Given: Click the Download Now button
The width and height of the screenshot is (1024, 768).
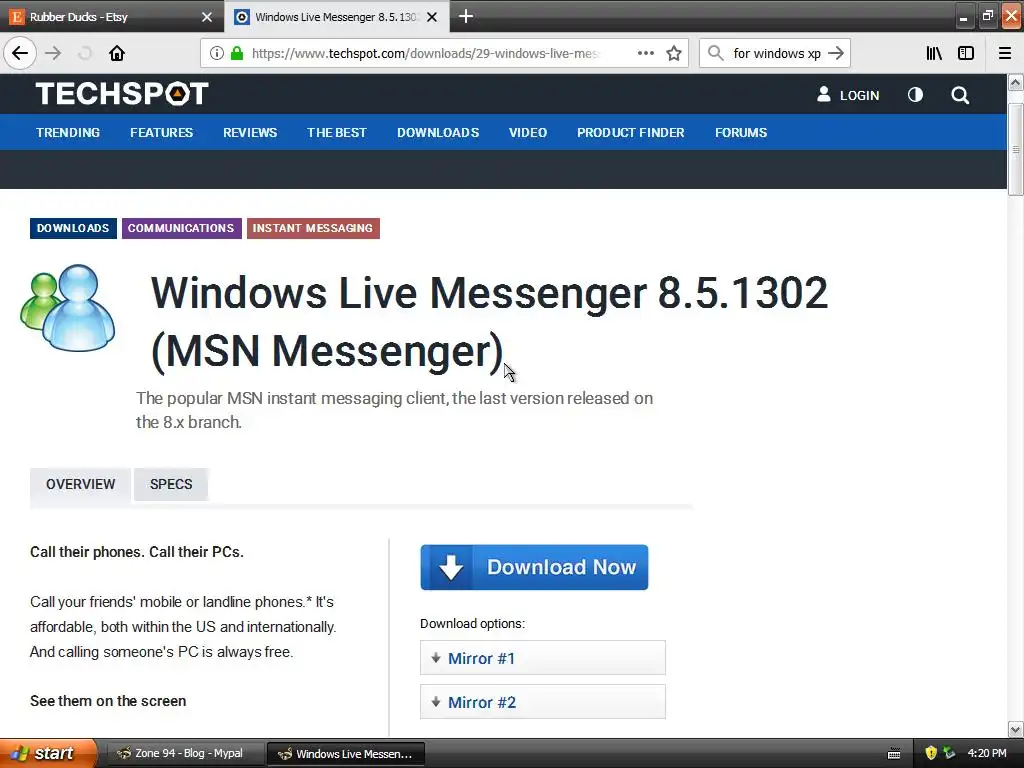Looking at the screenshot, I should click(x=534, y=568).
